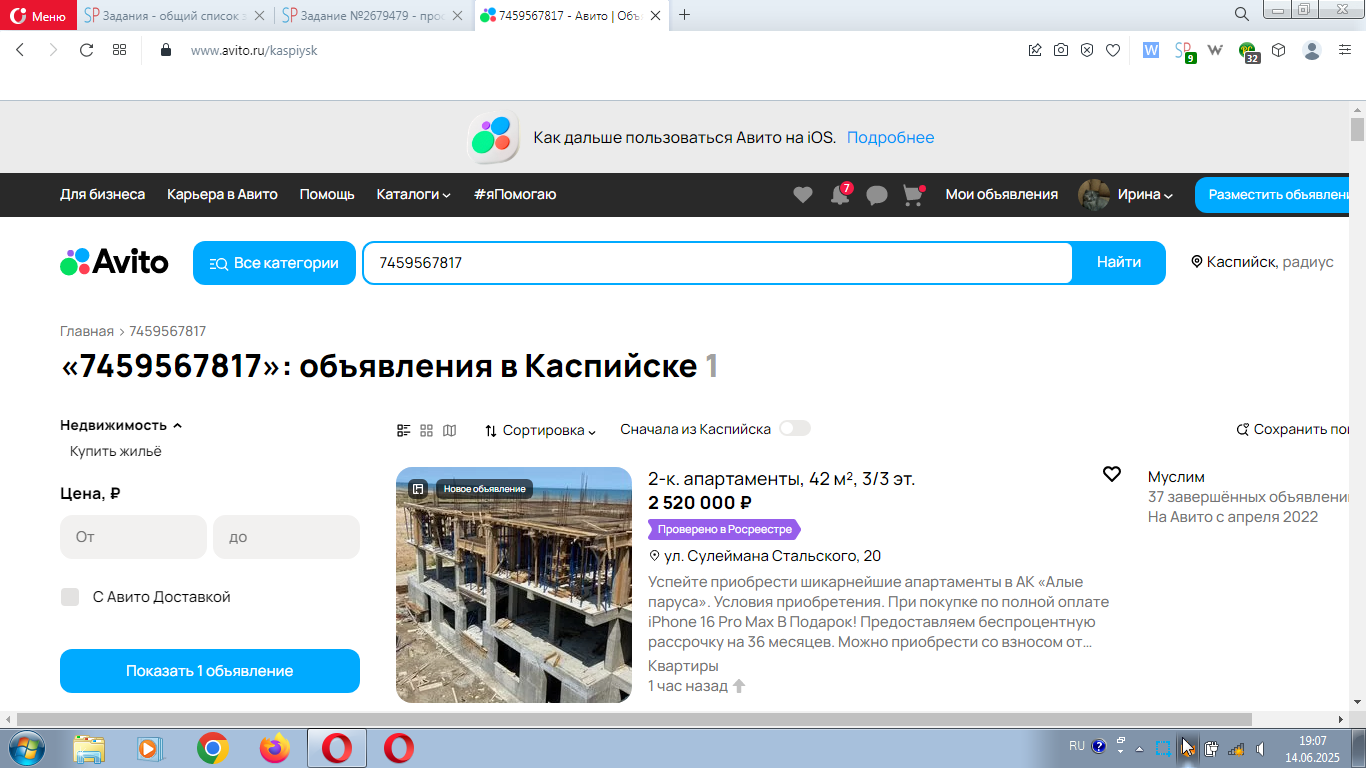The height and width of the screenshot is (768, 1366).
Task: Open messages chat bubble icon
Action: coord(877,195)
